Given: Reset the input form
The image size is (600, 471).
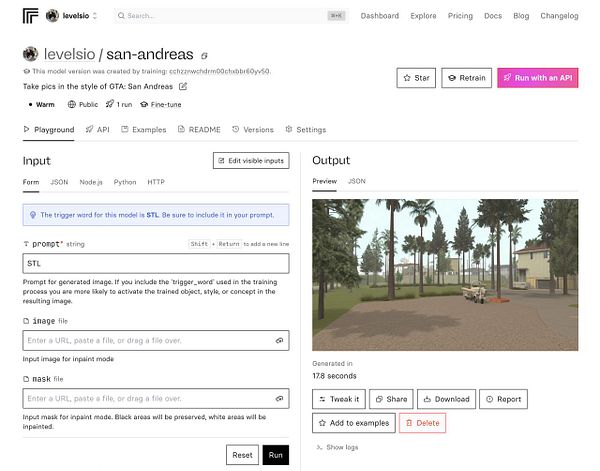Looking at the screenshot, I should (x=242, y=455).
